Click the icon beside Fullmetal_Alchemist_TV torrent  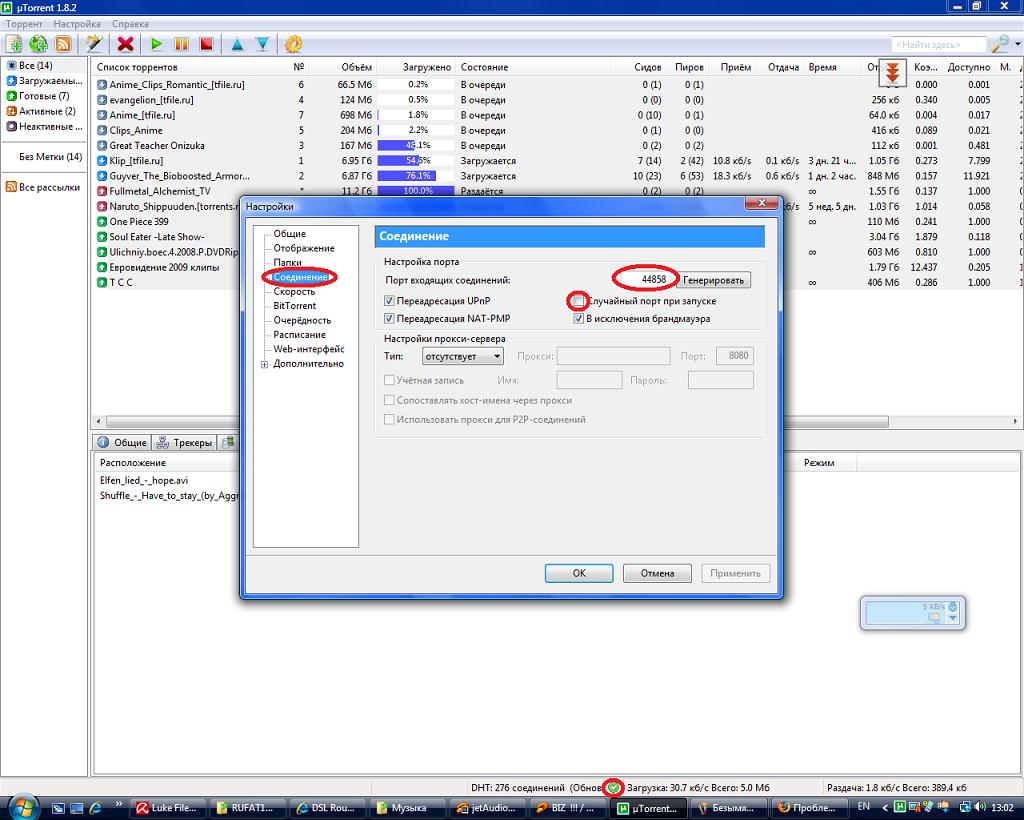(102, 191)
